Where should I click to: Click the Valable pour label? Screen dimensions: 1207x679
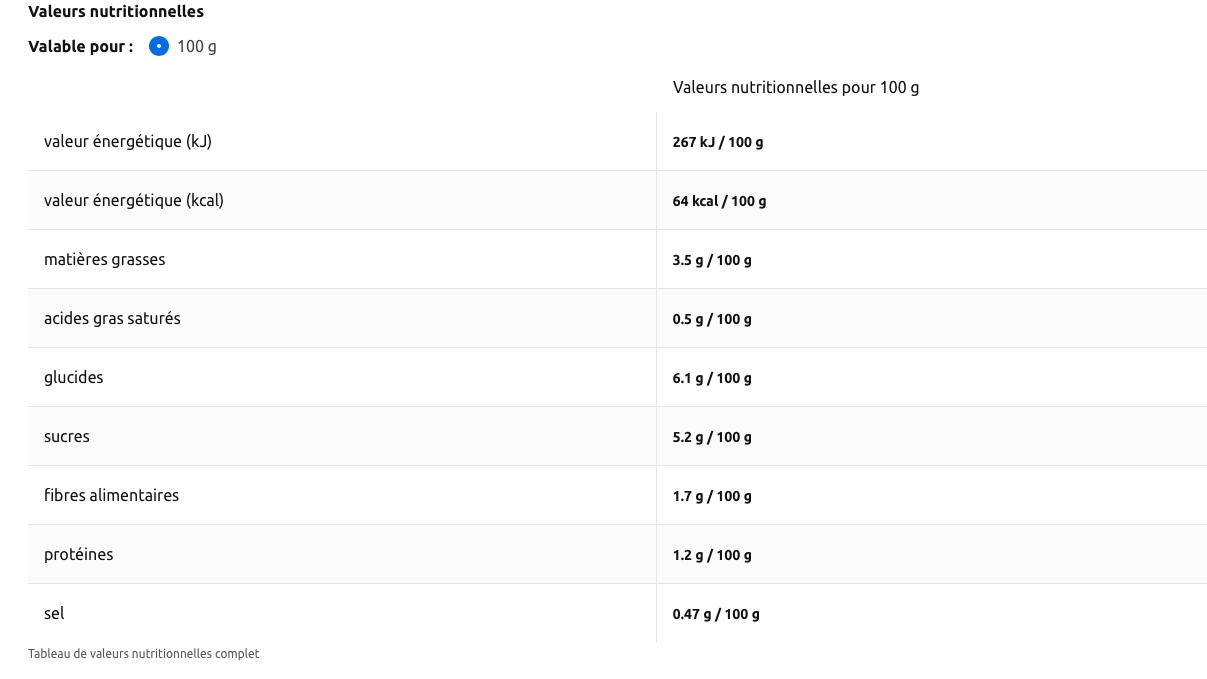point(80,46)
